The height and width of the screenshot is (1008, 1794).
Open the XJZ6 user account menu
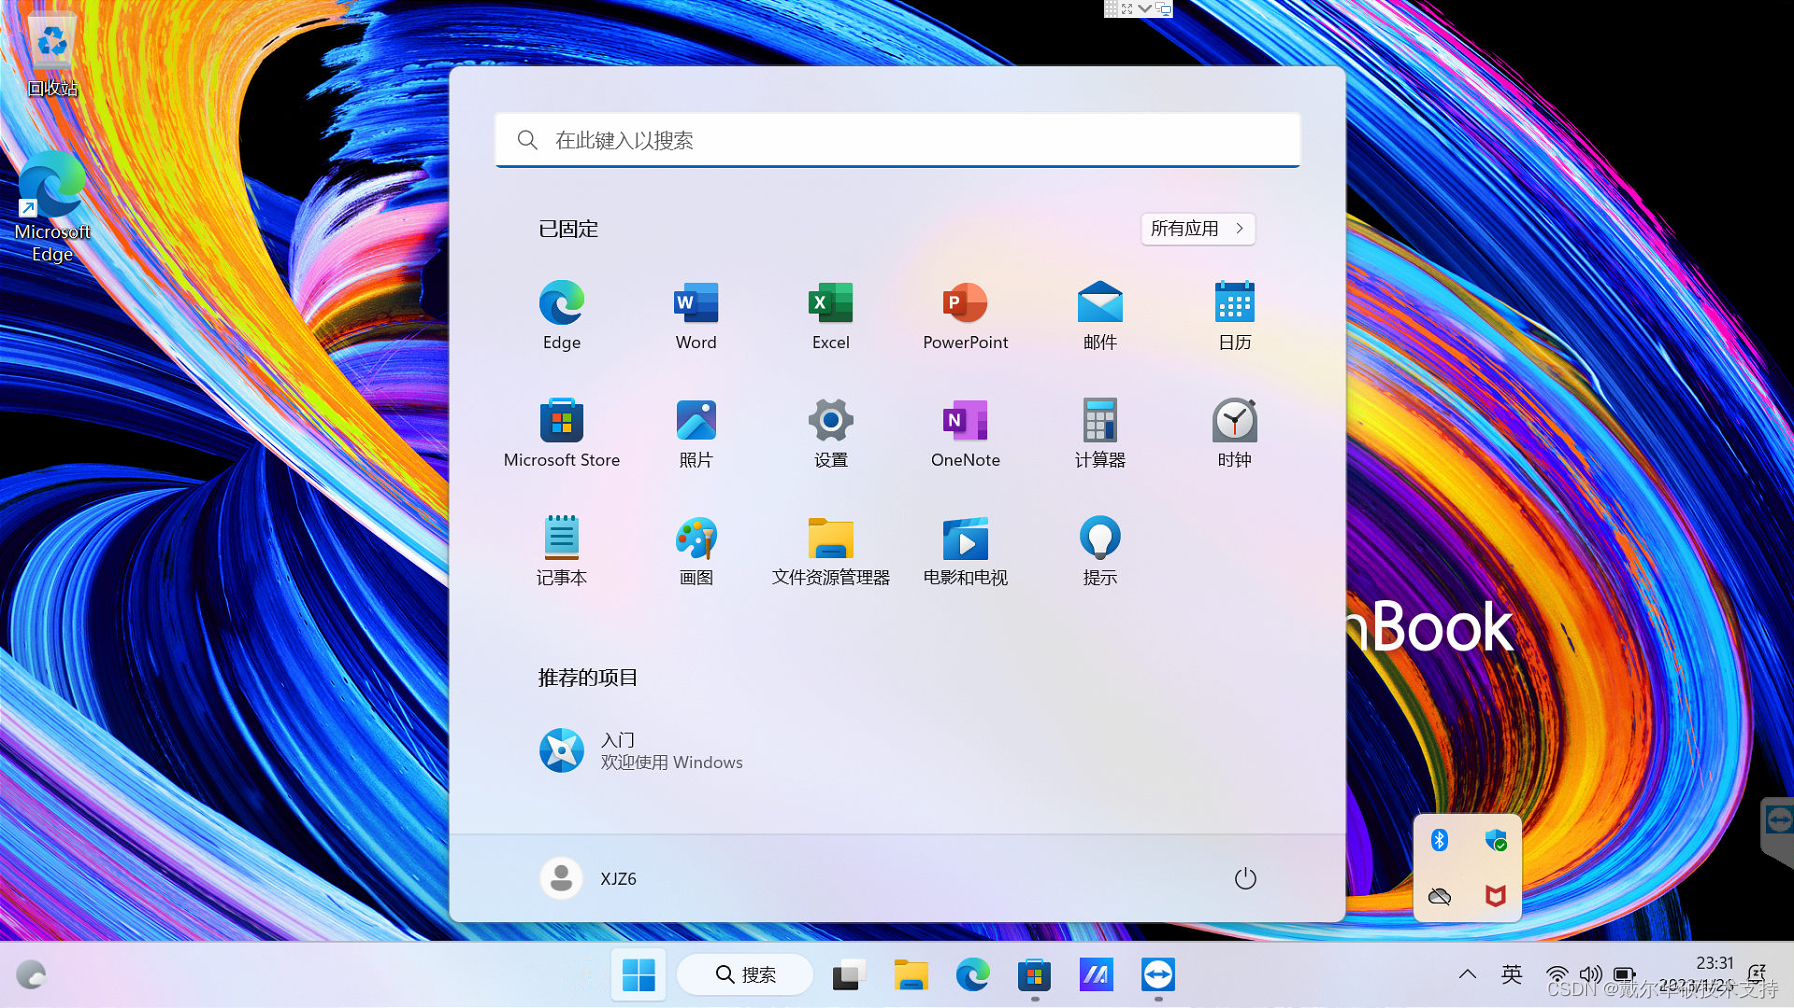pos(588,878)
